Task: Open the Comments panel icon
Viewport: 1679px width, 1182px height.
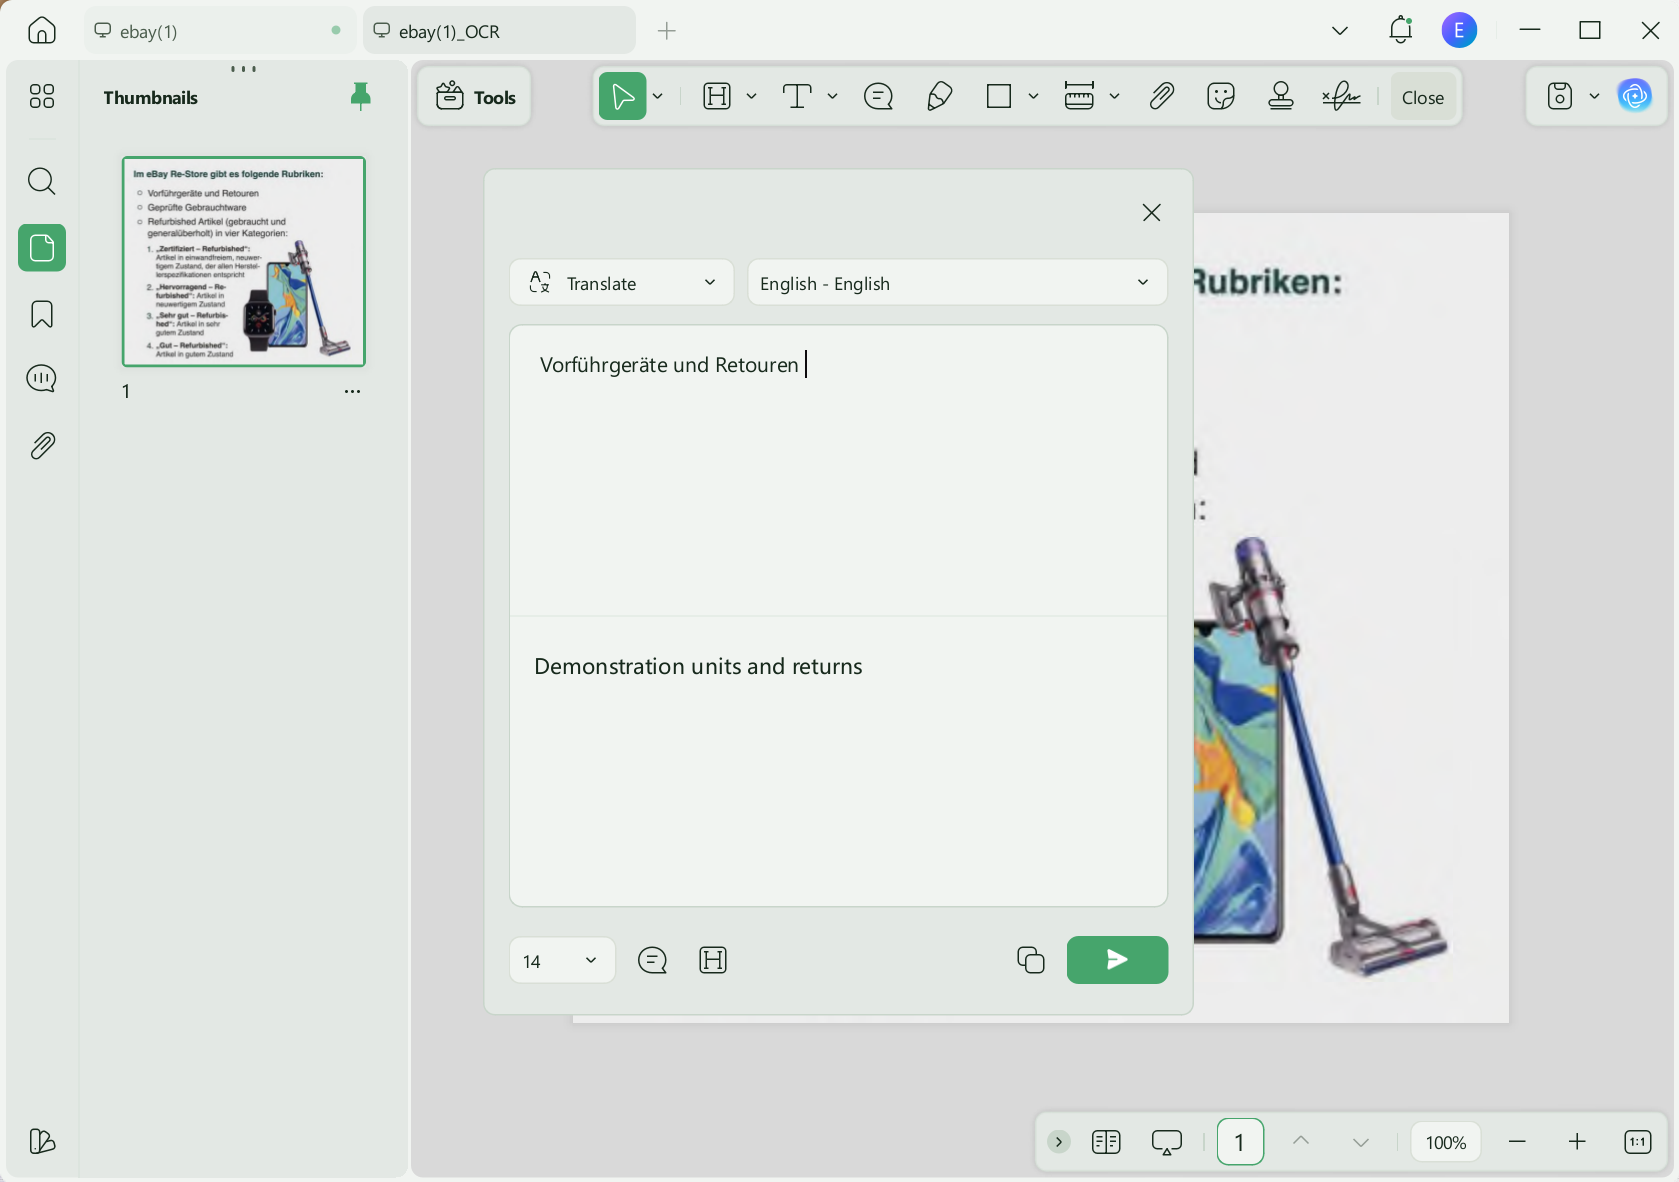Action: (42, 379)
